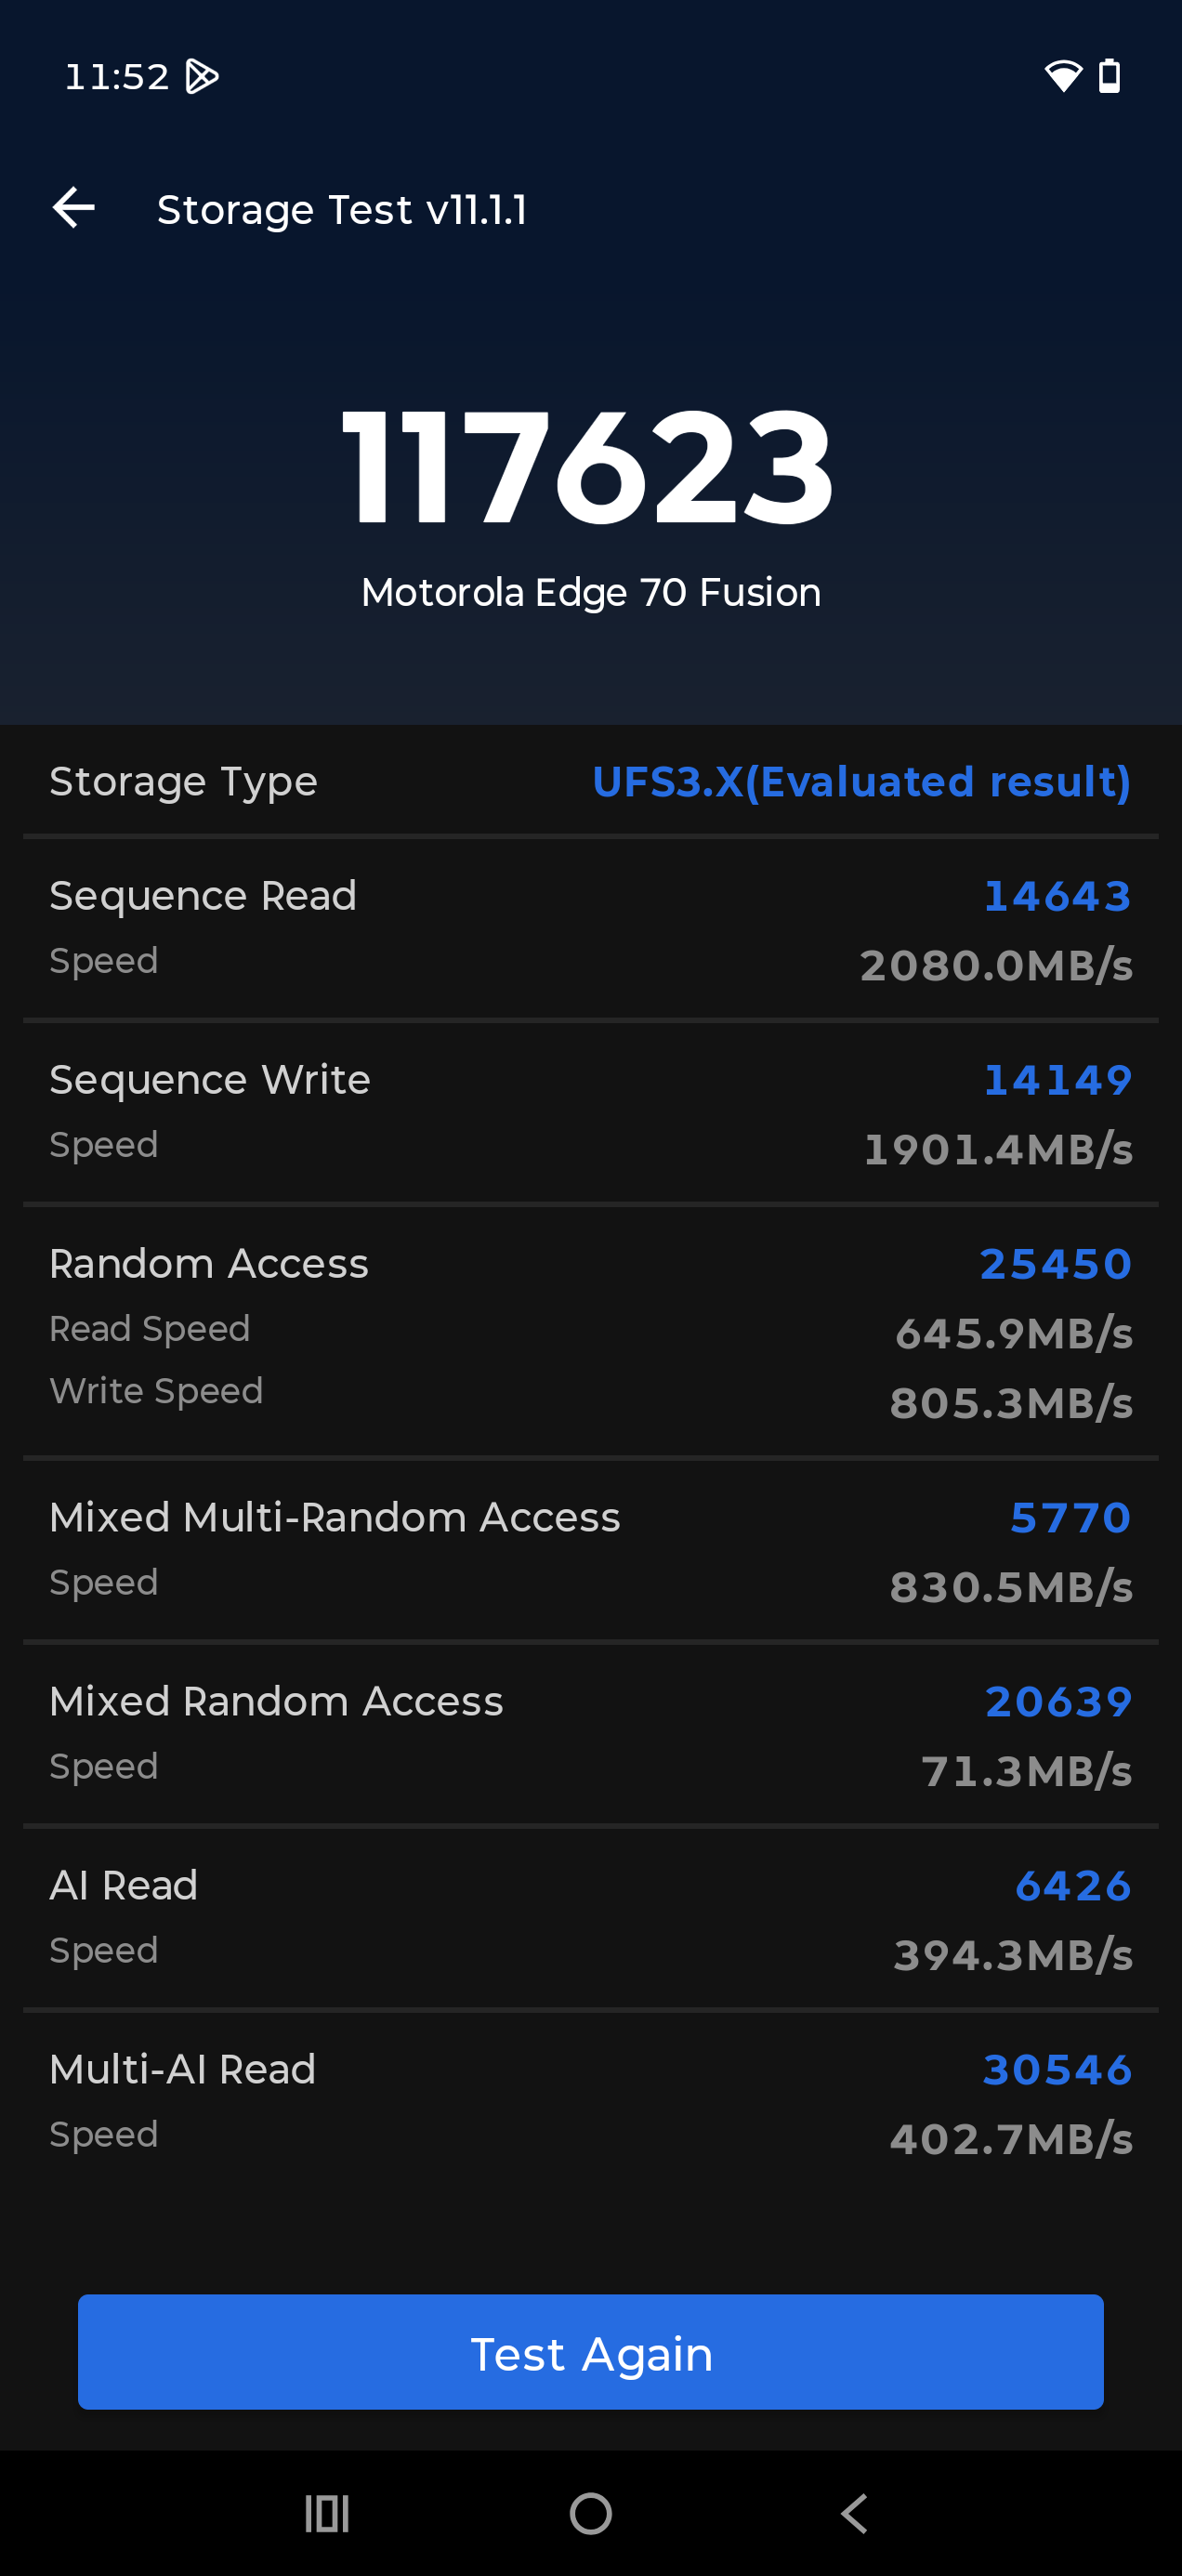This screenshot has width=1182, height=2576.
Task: Tap the battery status icon
Action: point(1109,76)
